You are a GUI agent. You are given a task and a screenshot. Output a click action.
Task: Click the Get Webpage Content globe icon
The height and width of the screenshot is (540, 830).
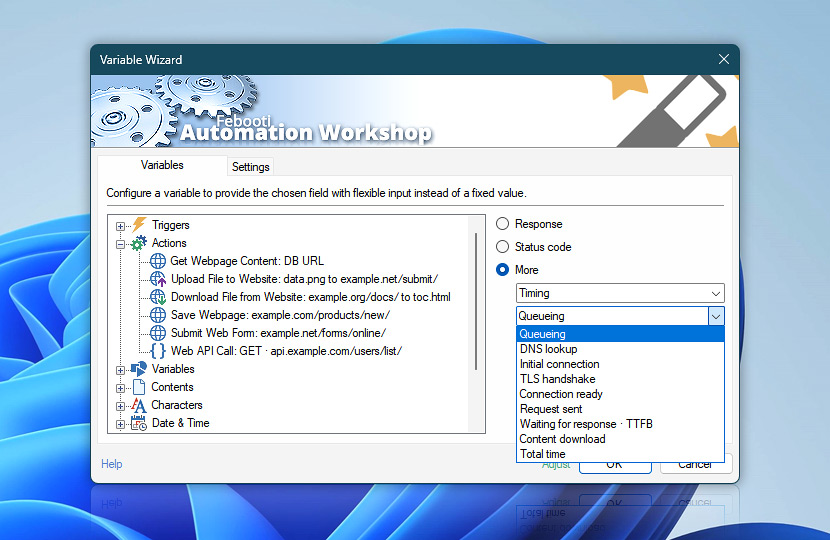click(158, 261)
